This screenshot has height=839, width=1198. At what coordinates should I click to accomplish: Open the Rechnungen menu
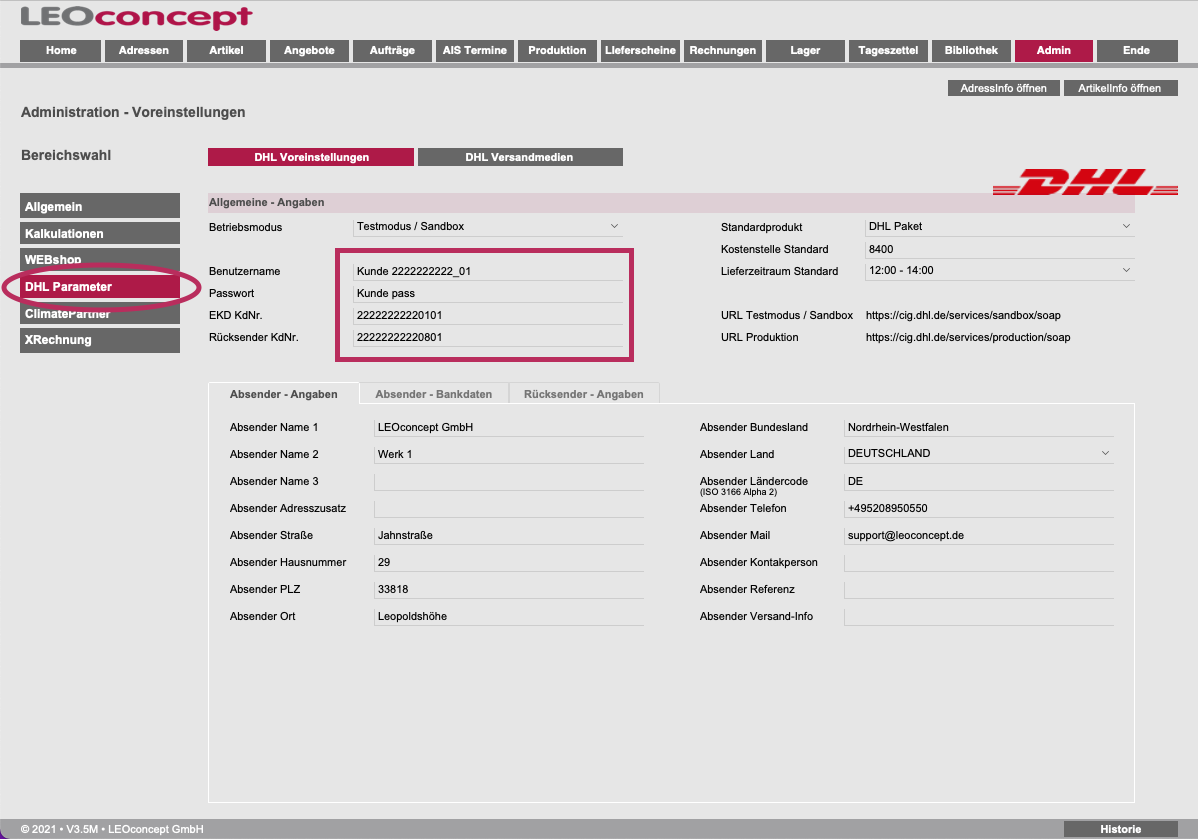[x=723, y=50]
